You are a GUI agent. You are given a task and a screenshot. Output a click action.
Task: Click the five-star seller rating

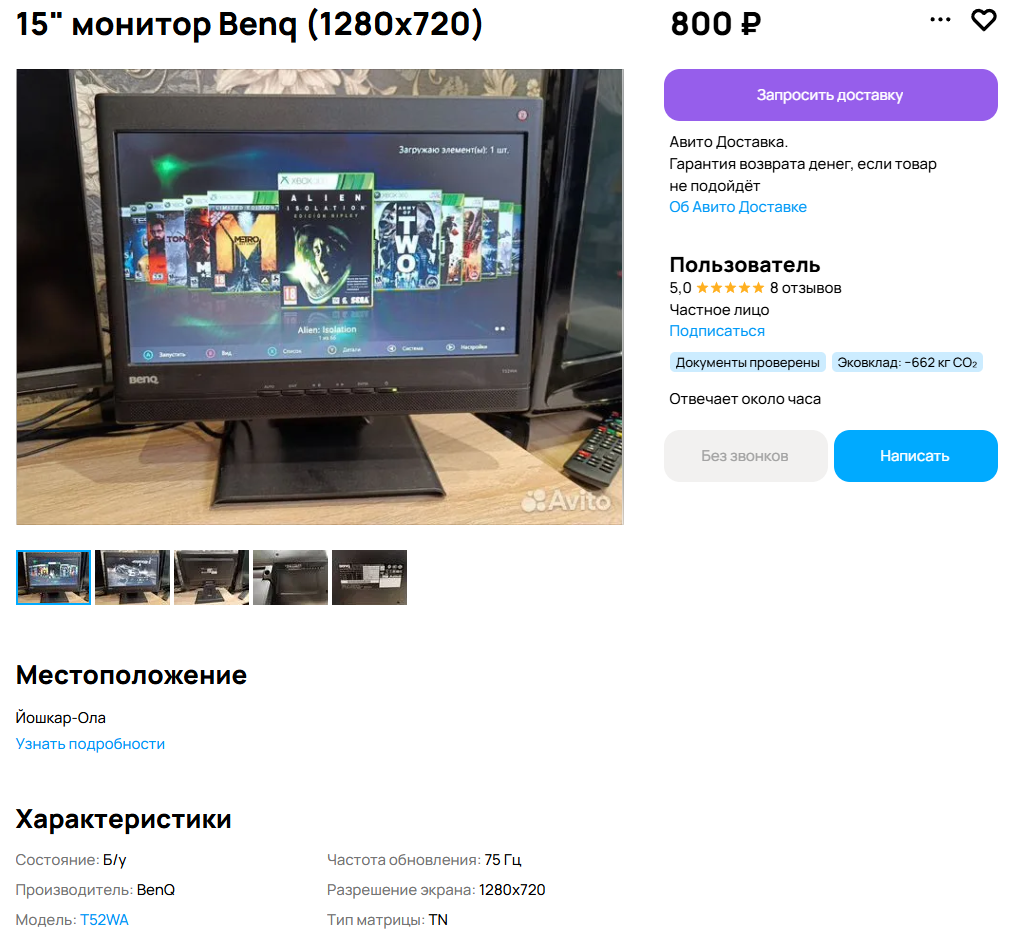point(730,288)
